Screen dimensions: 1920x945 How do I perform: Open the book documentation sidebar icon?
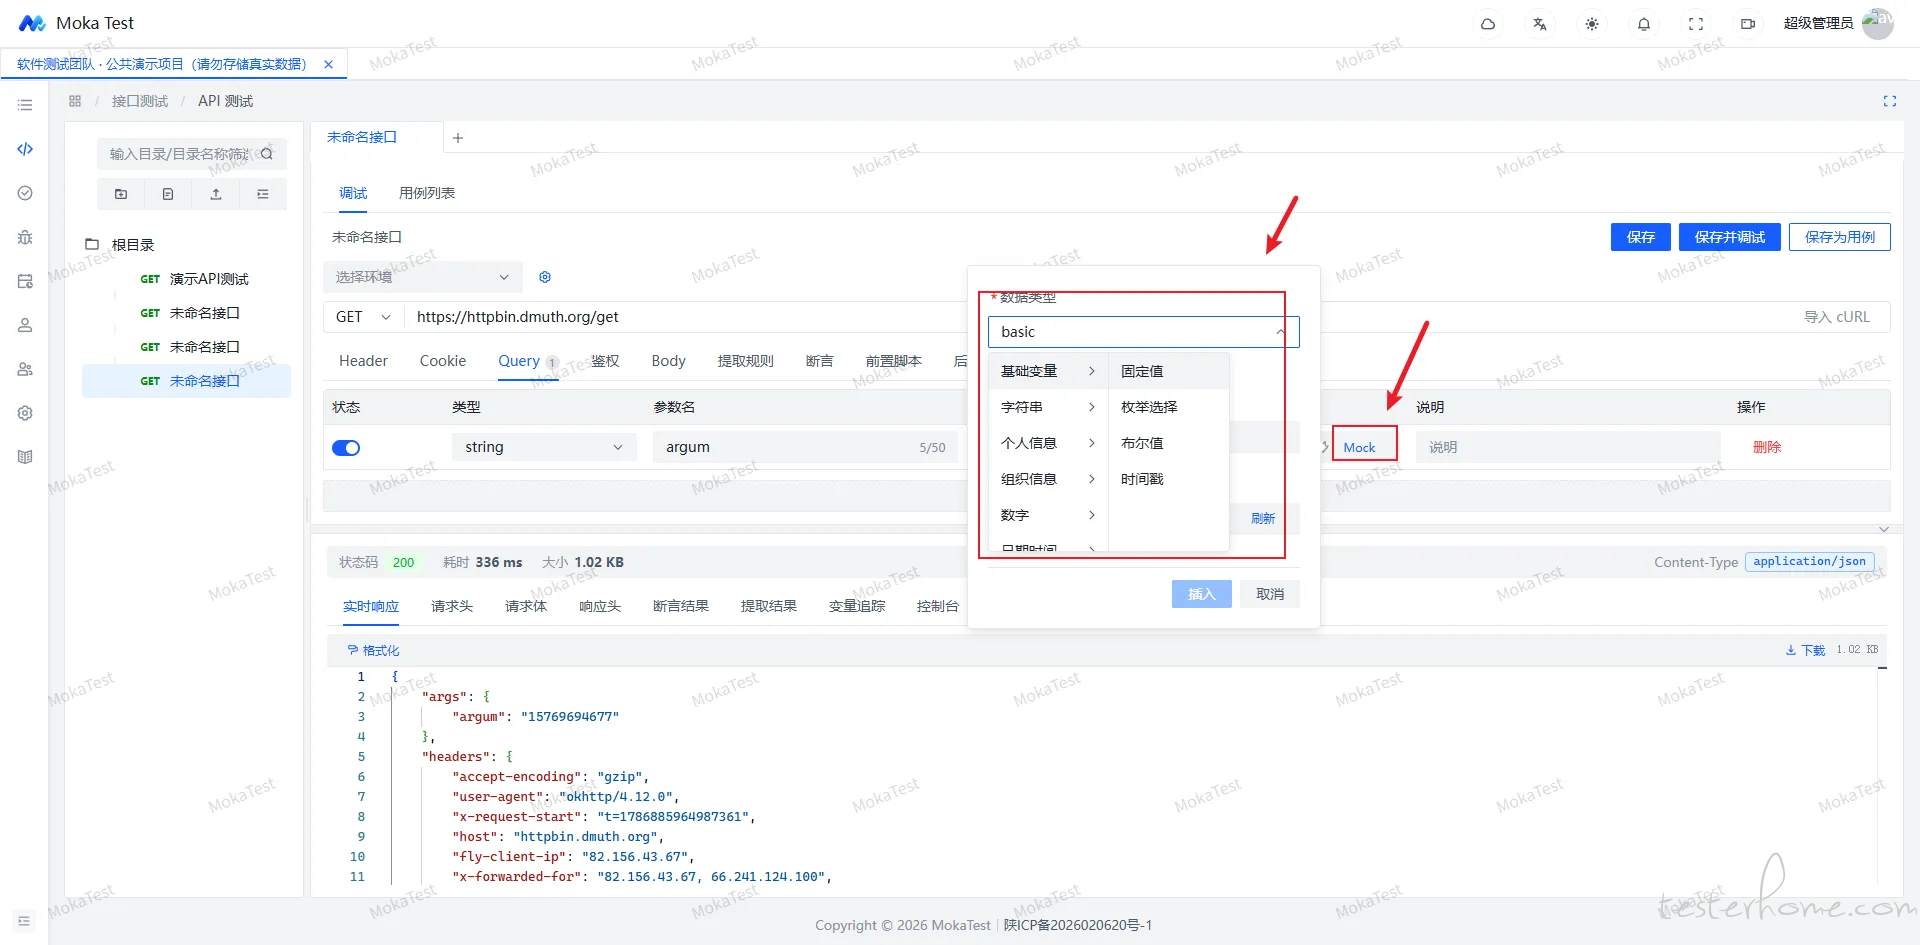pos(25,457)
